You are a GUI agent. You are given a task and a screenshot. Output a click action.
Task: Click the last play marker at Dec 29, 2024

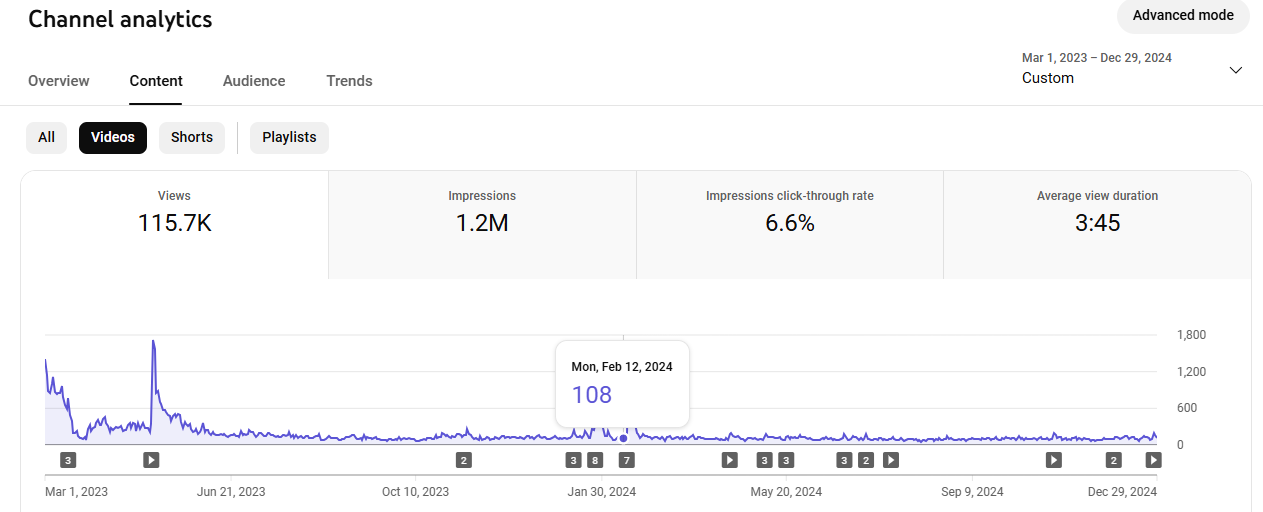[1153, 460]
